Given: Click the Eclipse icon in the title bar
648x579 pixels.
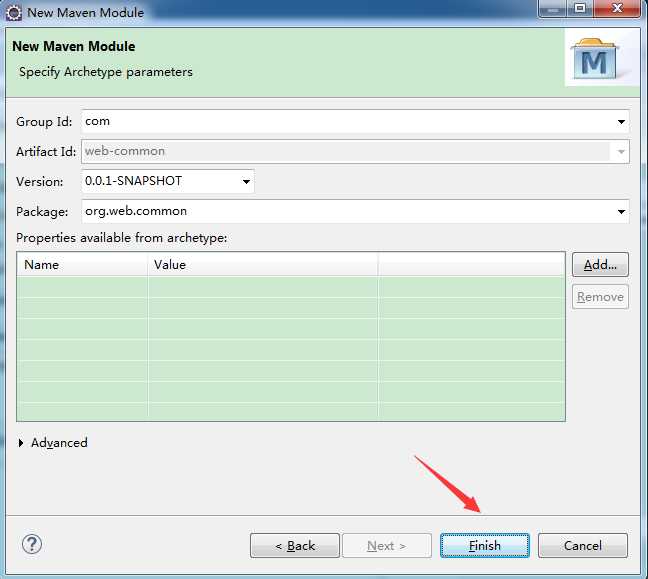Looking at the screenshot, I should pos(14,12).
